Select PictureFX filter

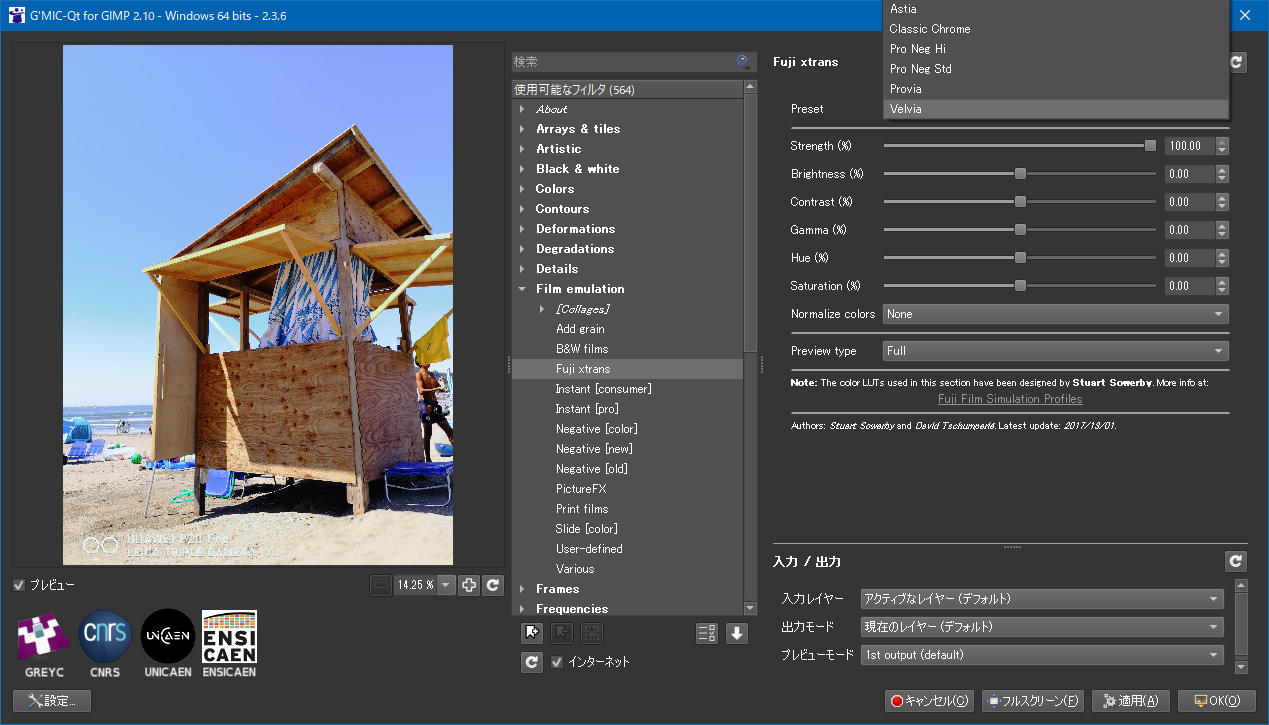point(581,489)
